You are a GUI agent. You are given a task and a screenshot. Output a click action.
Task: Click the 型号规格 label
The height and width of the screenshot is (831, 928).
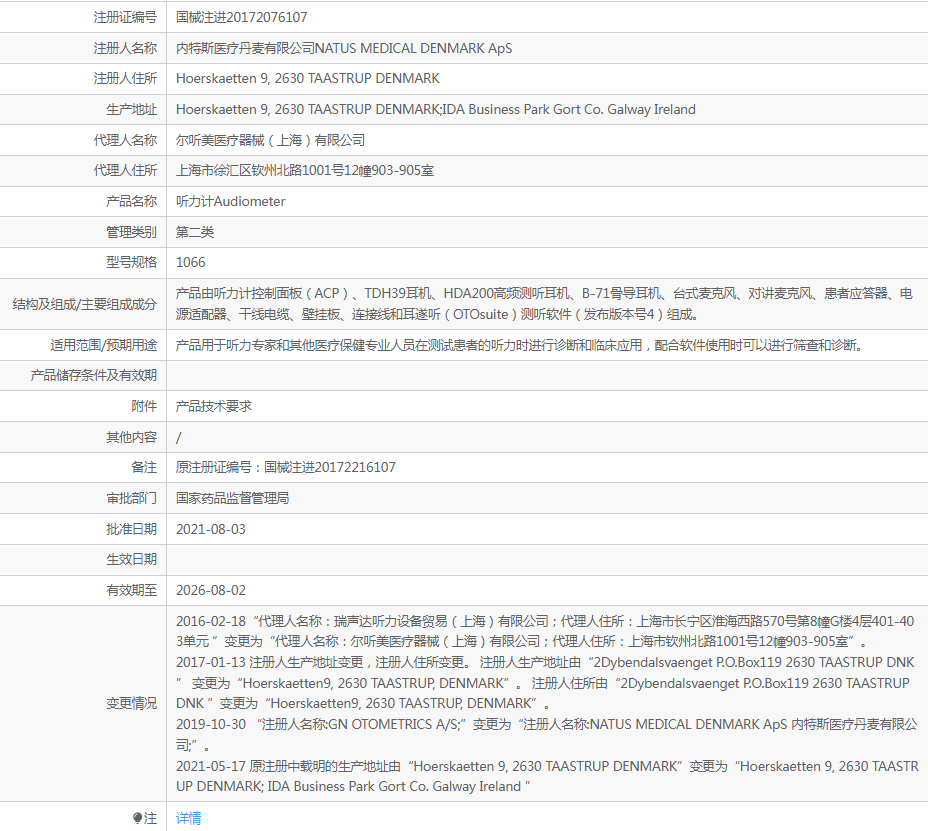[131, 262]
